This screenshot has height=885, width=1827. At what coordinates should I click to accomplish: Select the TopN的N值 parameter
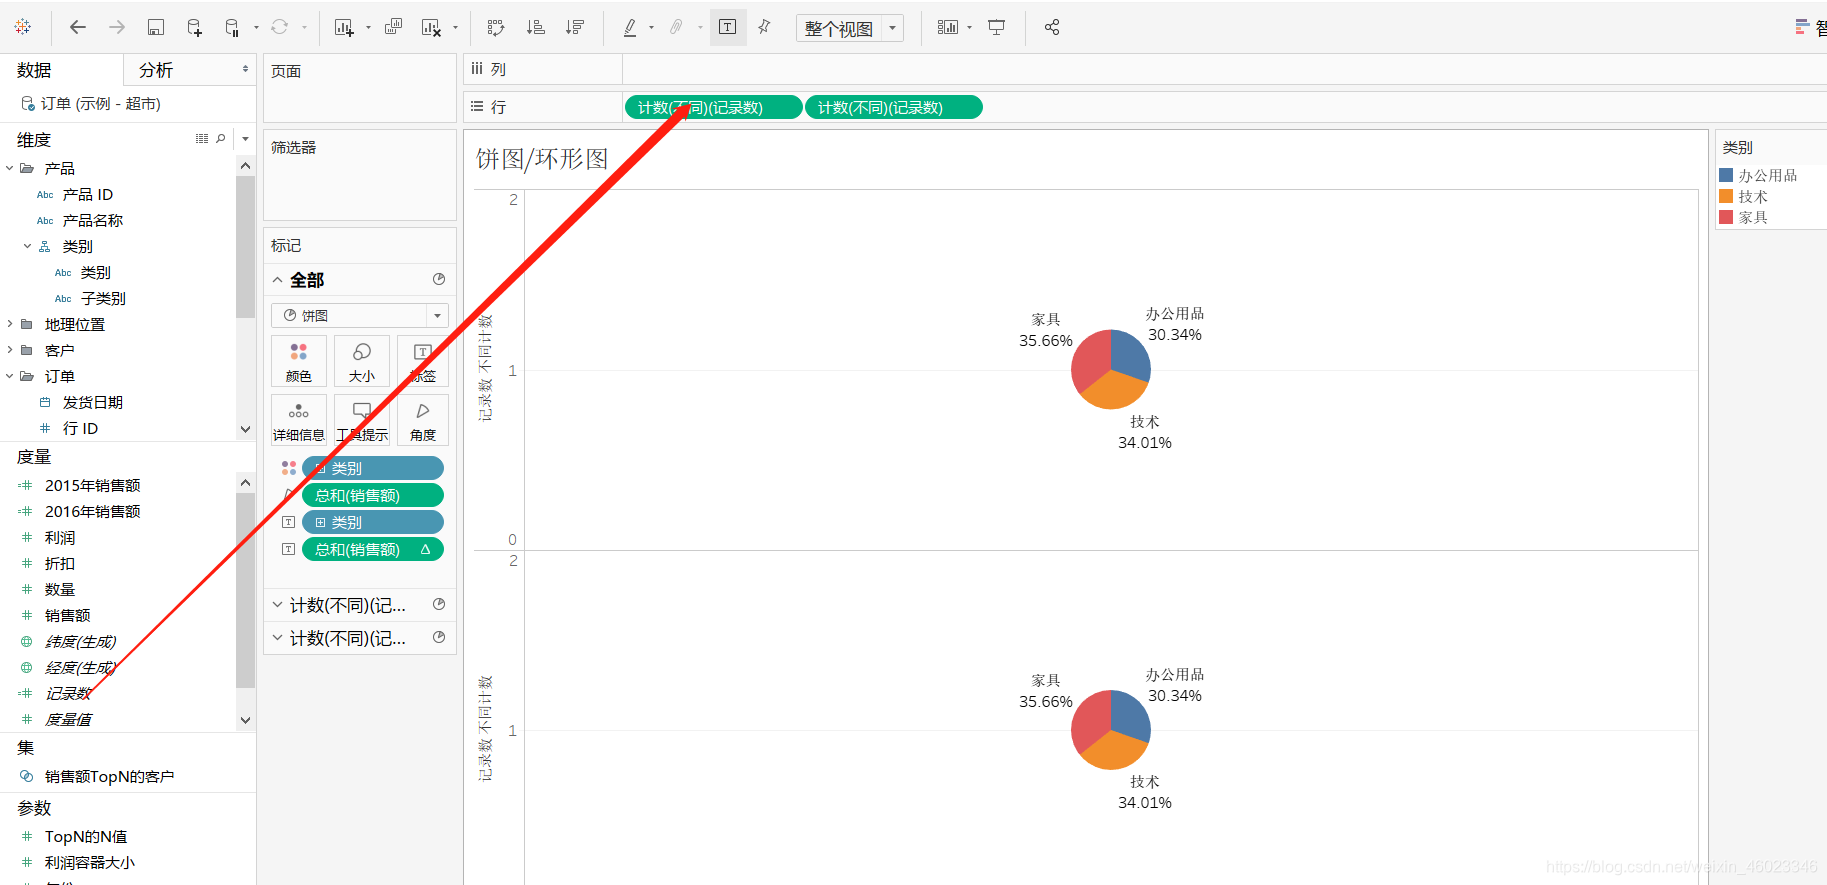pyautogui.click(x=86, y=836)
